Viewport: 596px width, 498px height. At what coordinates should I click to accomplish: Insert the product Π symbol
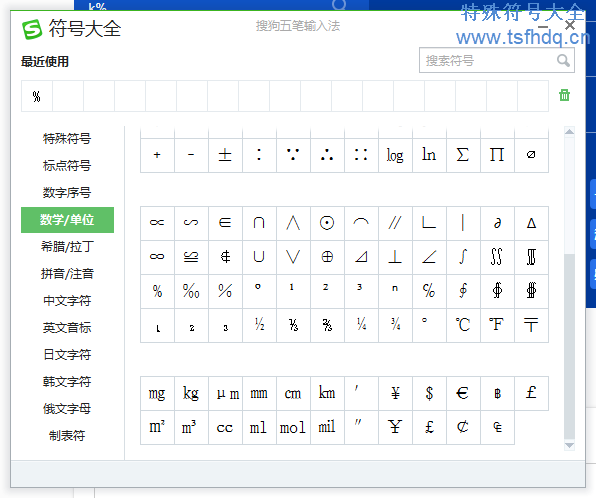pyautogui.click(x=497, y=155)
